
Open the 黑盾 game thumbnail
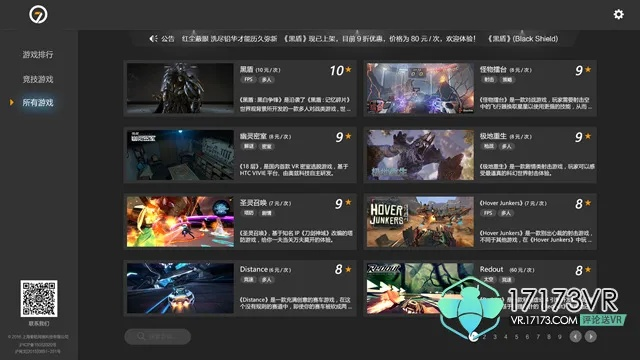(x=180, y=88)
